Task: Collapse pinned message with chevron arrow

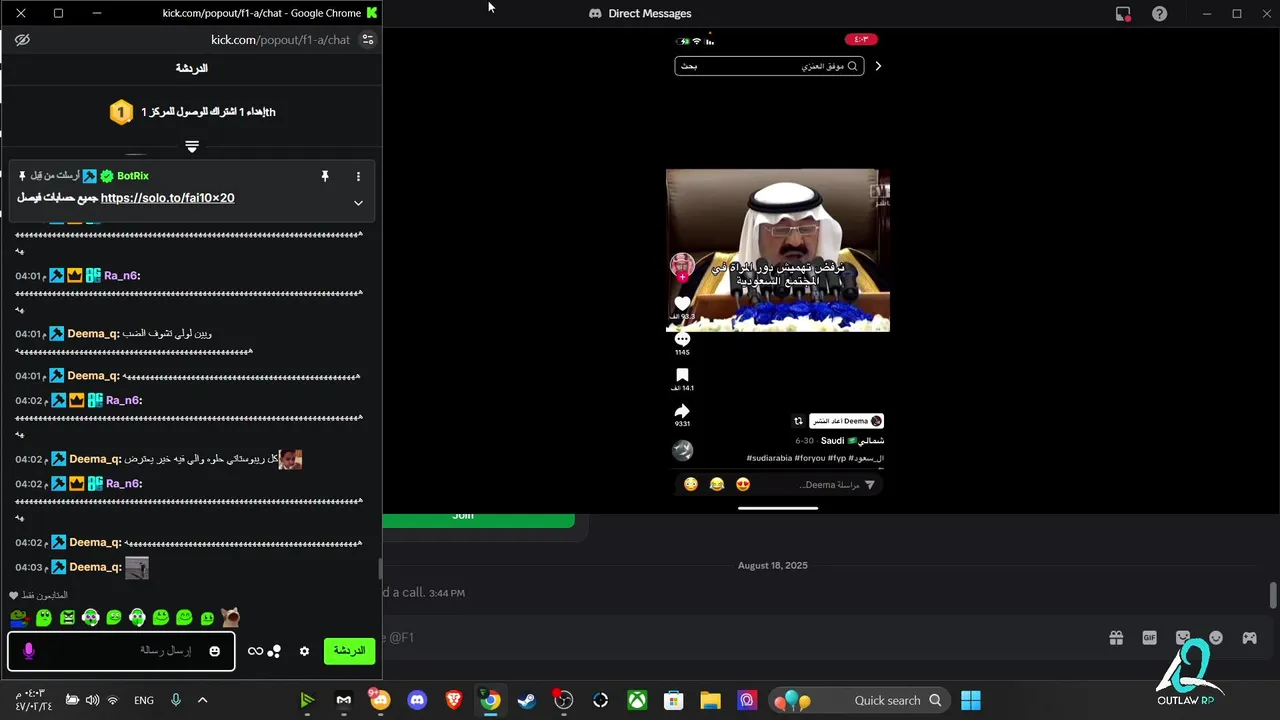Action: coord(358,203)
